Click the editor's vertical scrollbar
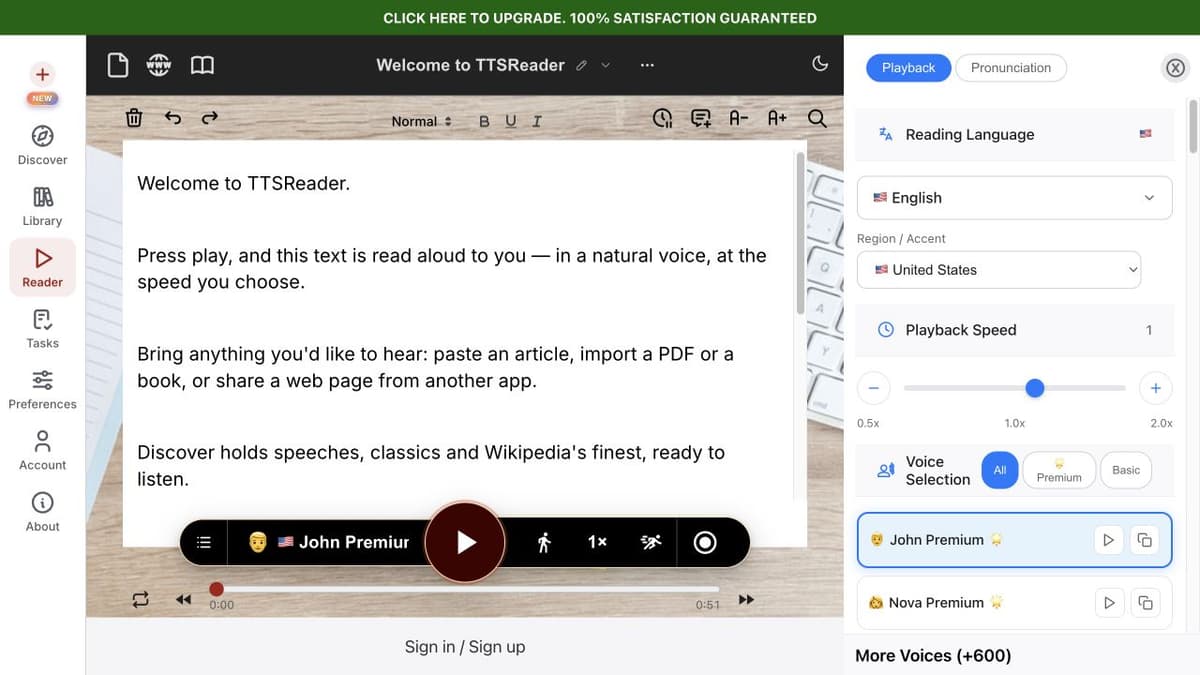 coord(800,235)
